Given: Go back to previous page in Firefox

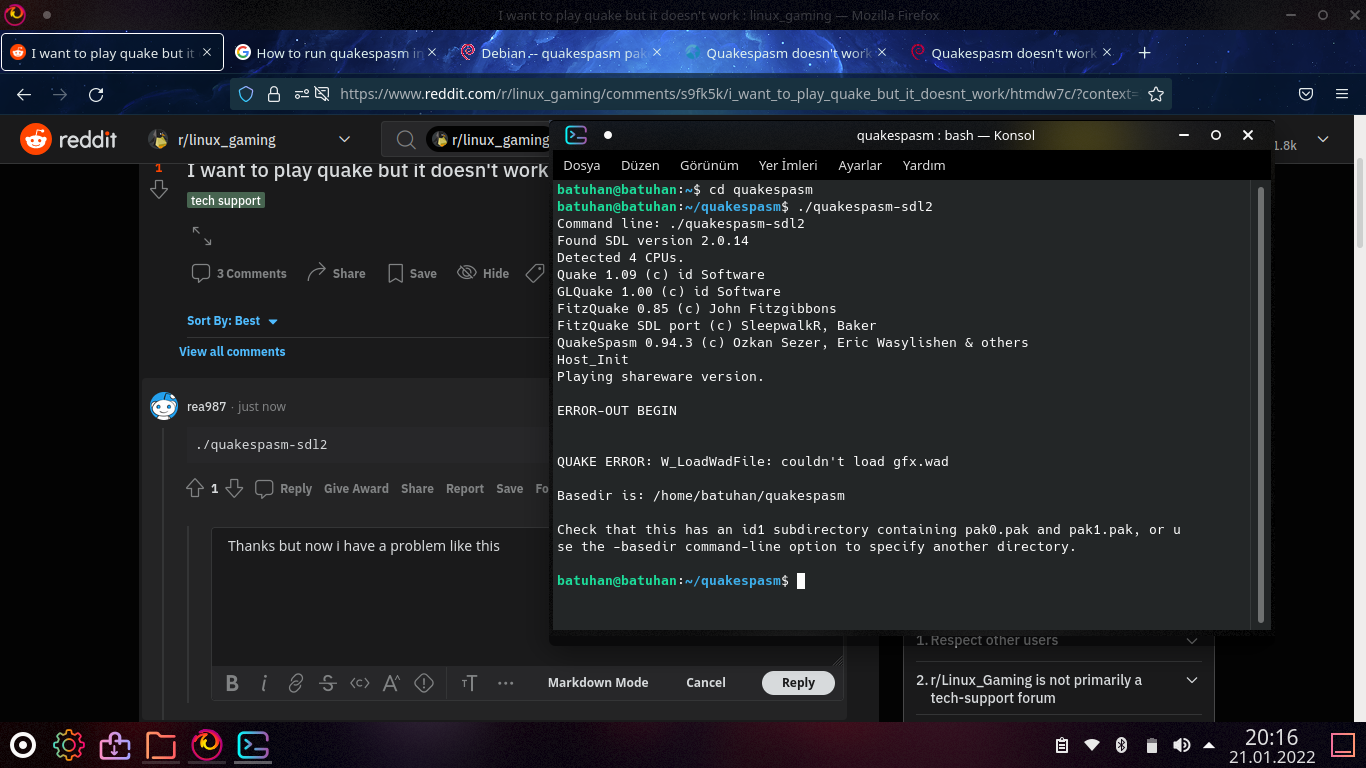Looking at the screenshot, I should click(24, 94).
